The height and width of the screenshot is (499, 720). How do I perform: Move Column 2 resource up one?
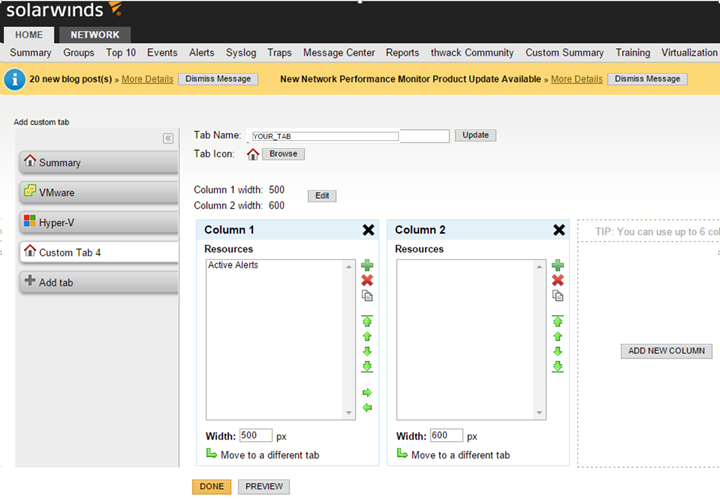pos(557,336)
